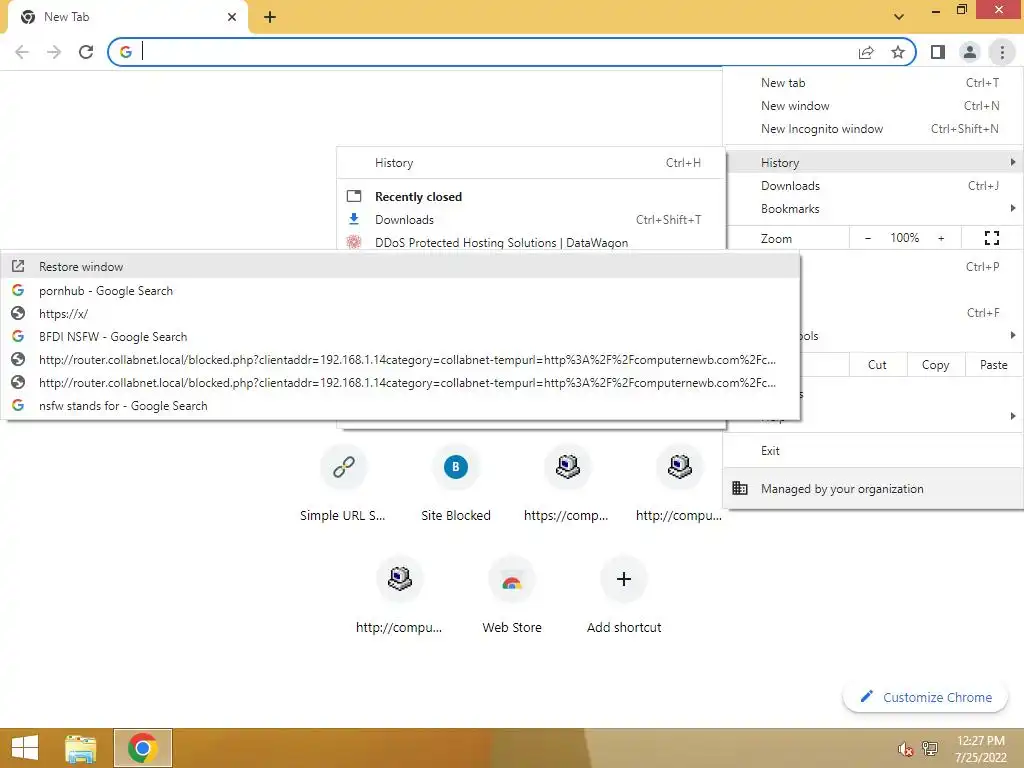
Task: Expand the History submenu arrow
Action: [1012, 162]
